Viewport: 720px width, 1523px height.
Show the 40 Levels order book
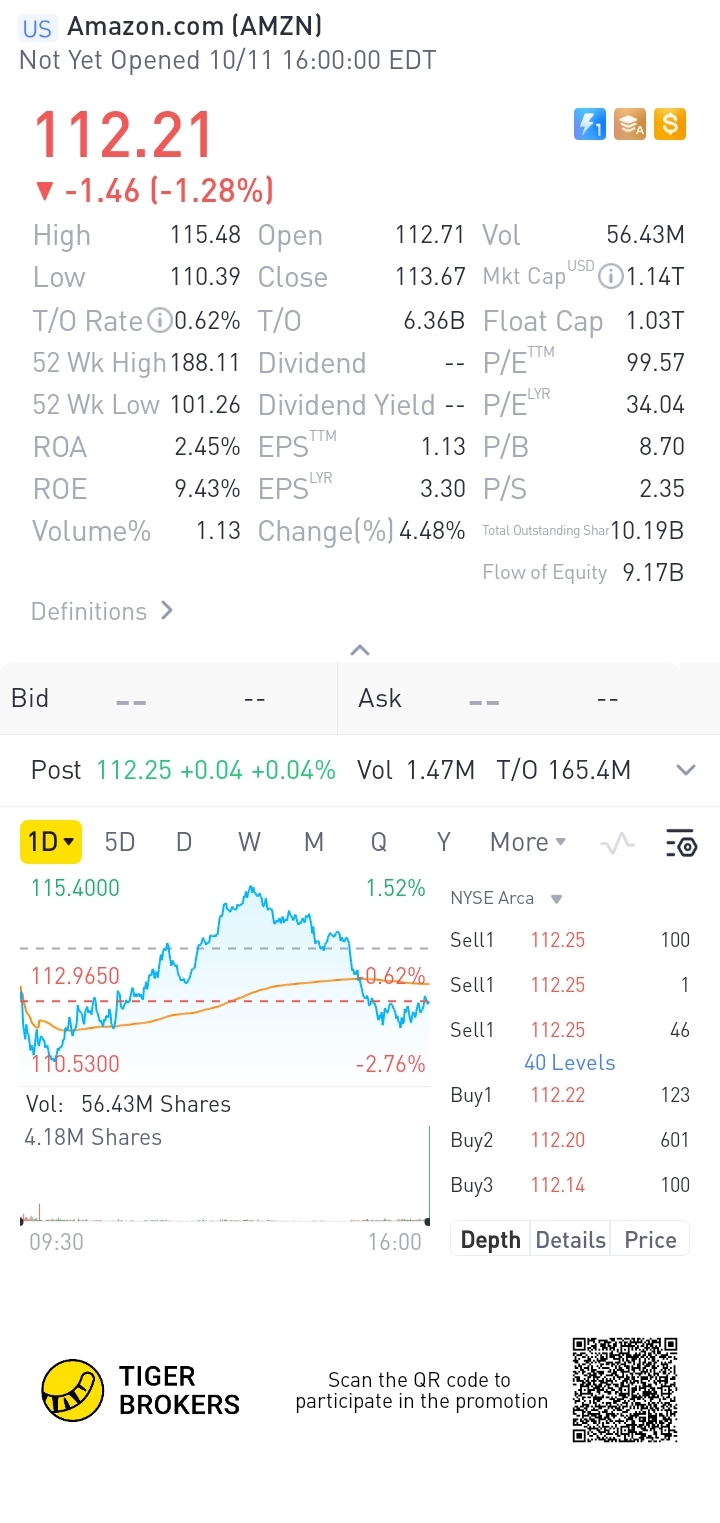(x=569, y=1063)
